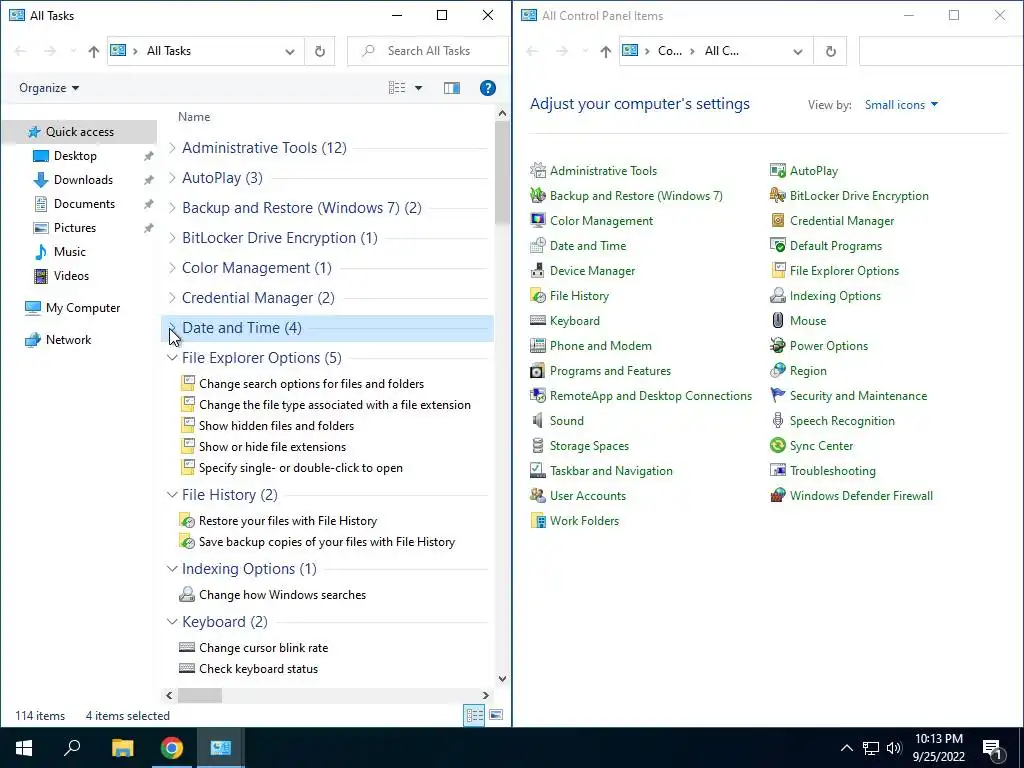Open Administrative Tools icon in Control Panel
The height and width of the screenshot is (768, 1024).
point(537,170)
